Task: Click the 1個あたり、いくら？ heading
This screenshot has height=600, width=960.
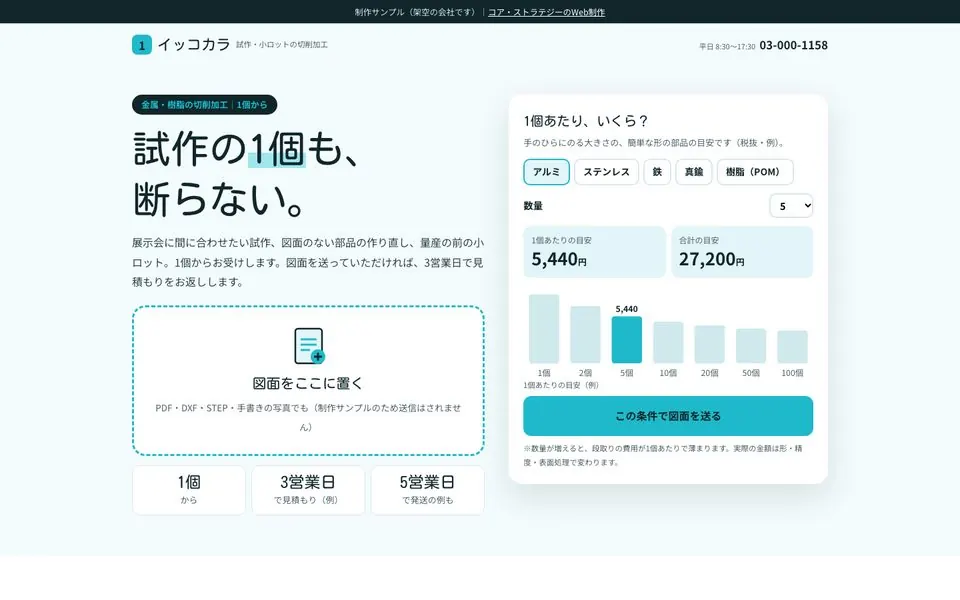Action: (586, 121)
